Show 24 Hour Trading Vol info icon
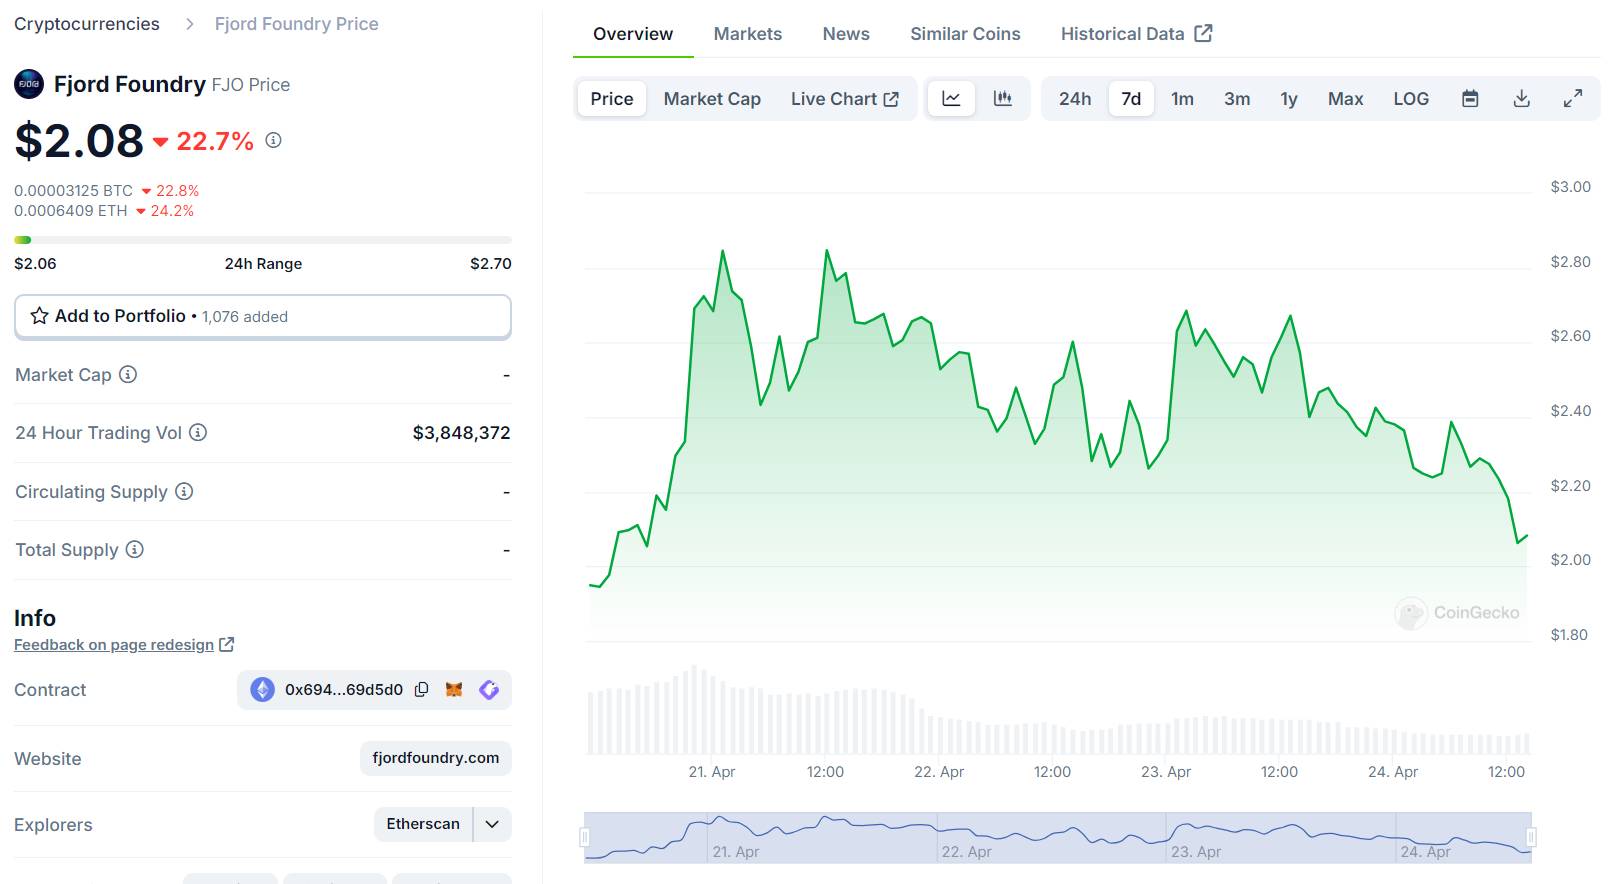The width and height of the screenshot is (1620, 884). tap(198, 432)
